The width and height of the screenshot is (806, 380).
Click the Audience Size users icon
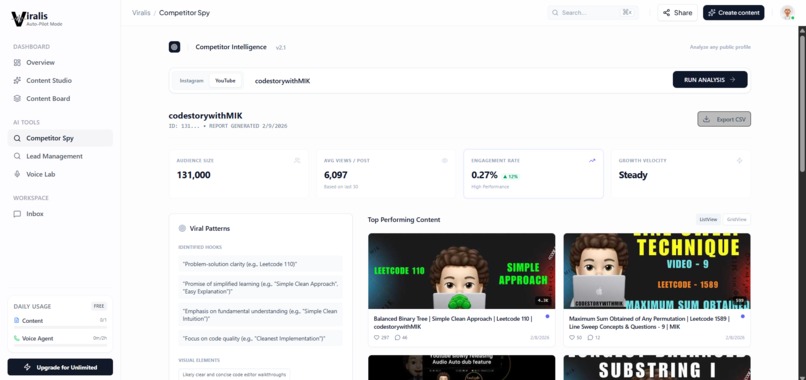tap(297, 160)
